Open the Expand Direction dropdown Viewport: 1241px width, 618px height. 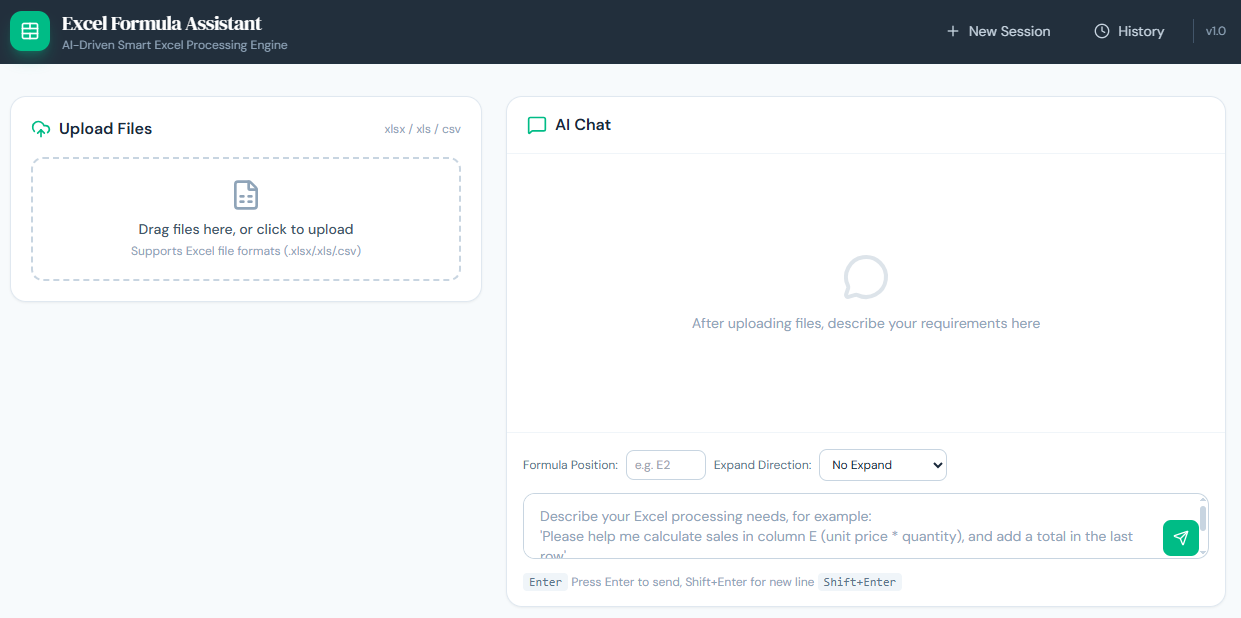coord(883,465)
